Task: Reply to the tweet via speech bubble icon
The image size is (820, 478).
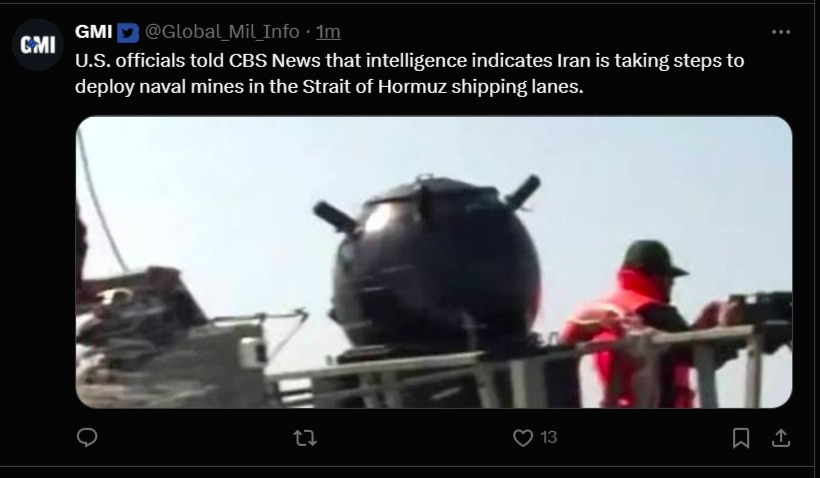Action: (x=87, y=437)
